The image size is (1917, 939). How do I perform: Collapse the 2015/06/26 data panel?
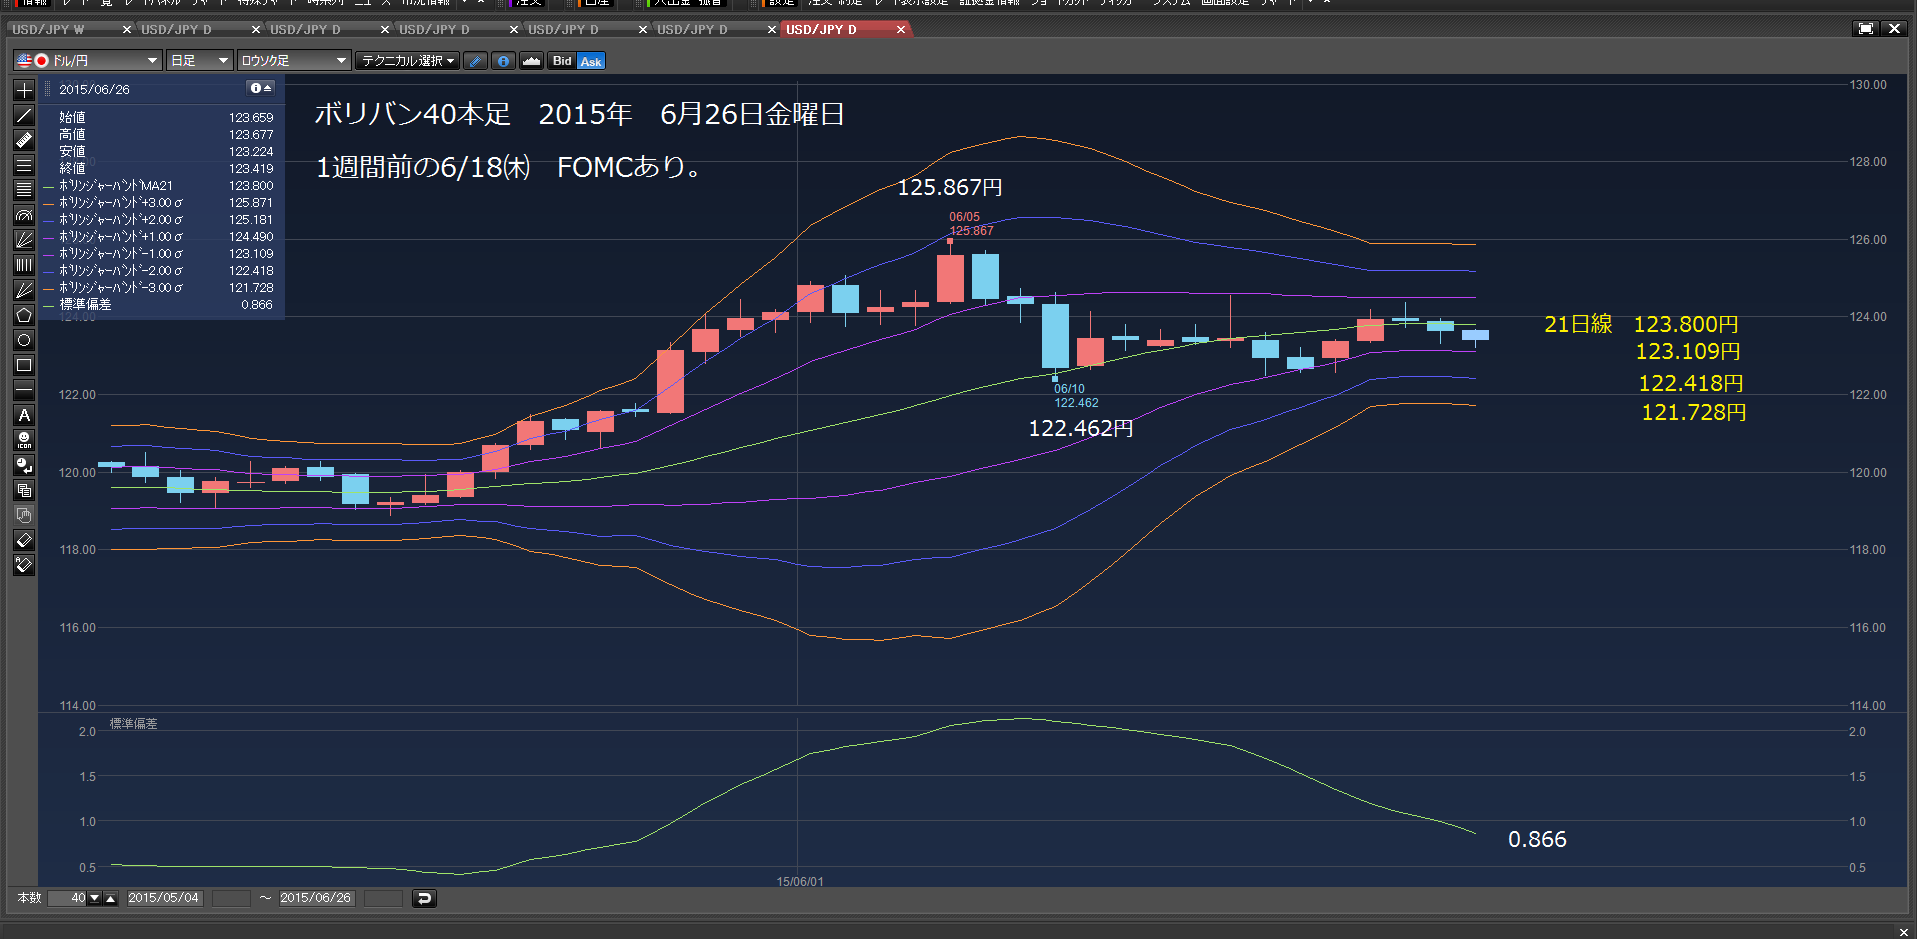(261, 88)
